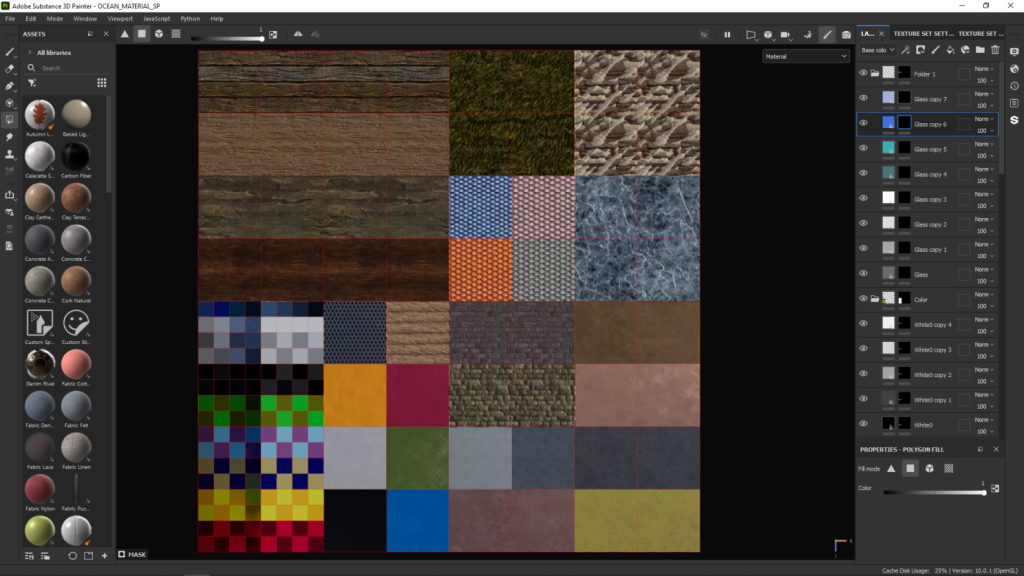Viewport: 1024px width, 576px height.
Task: Open the Material viewport mode dropdown
Action: pyautogui.click(x=805, y=56)
